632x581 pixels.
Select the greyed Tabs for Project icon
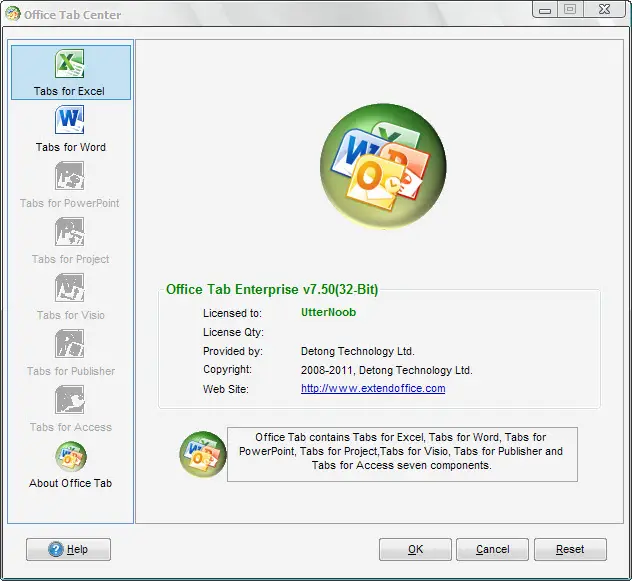point(69,232)
